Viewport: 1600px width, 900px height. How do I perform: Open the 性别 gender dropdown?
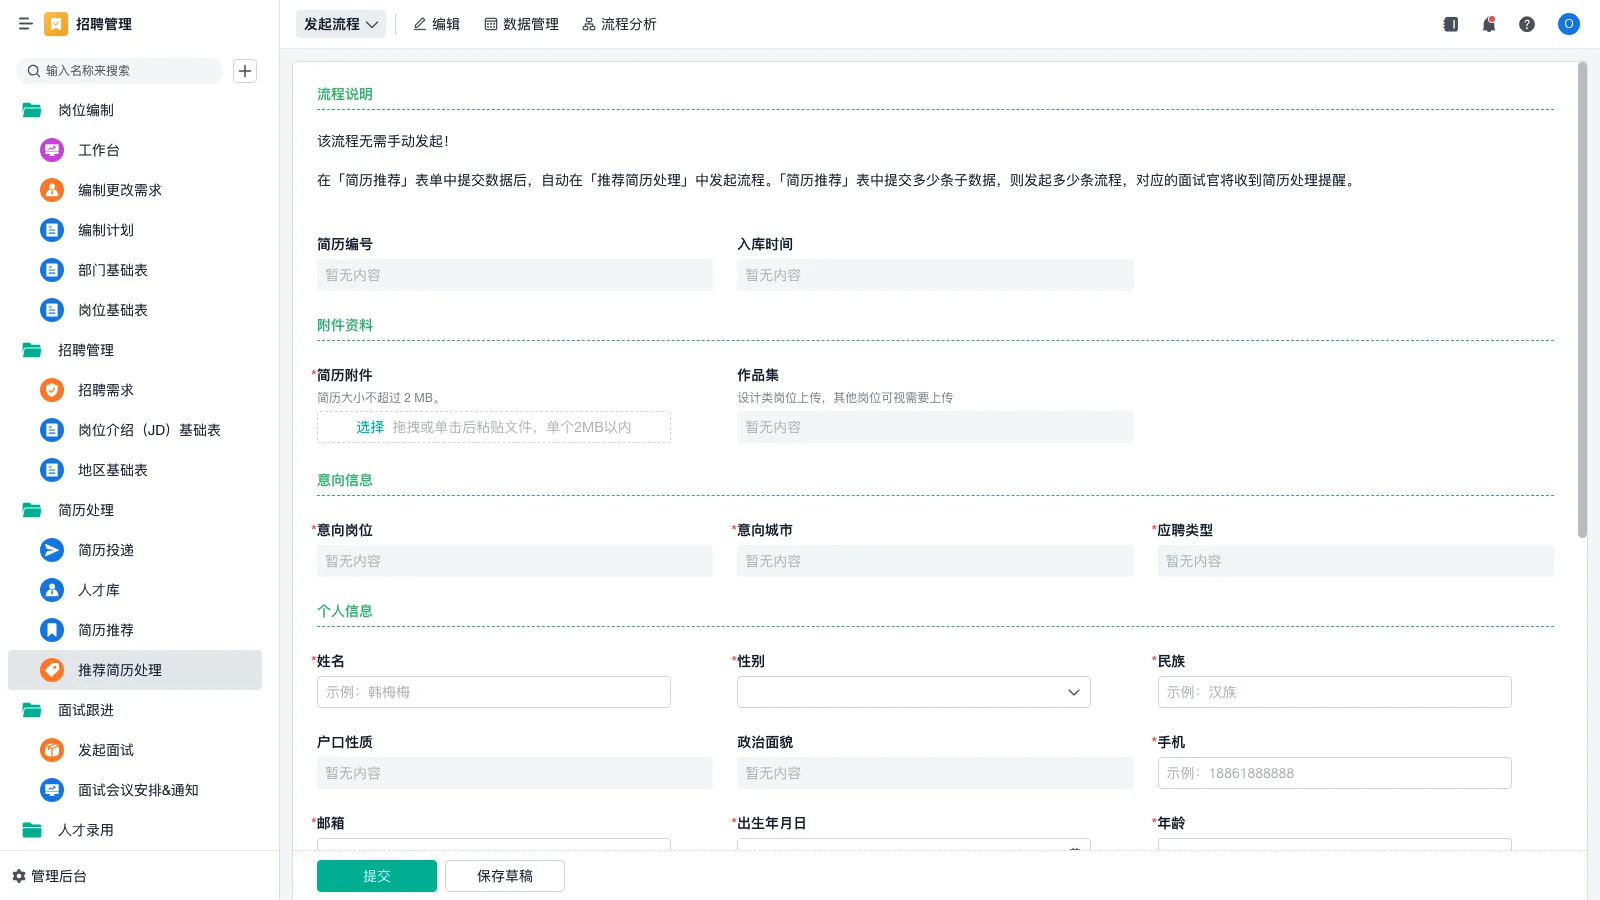[1072, 691]
